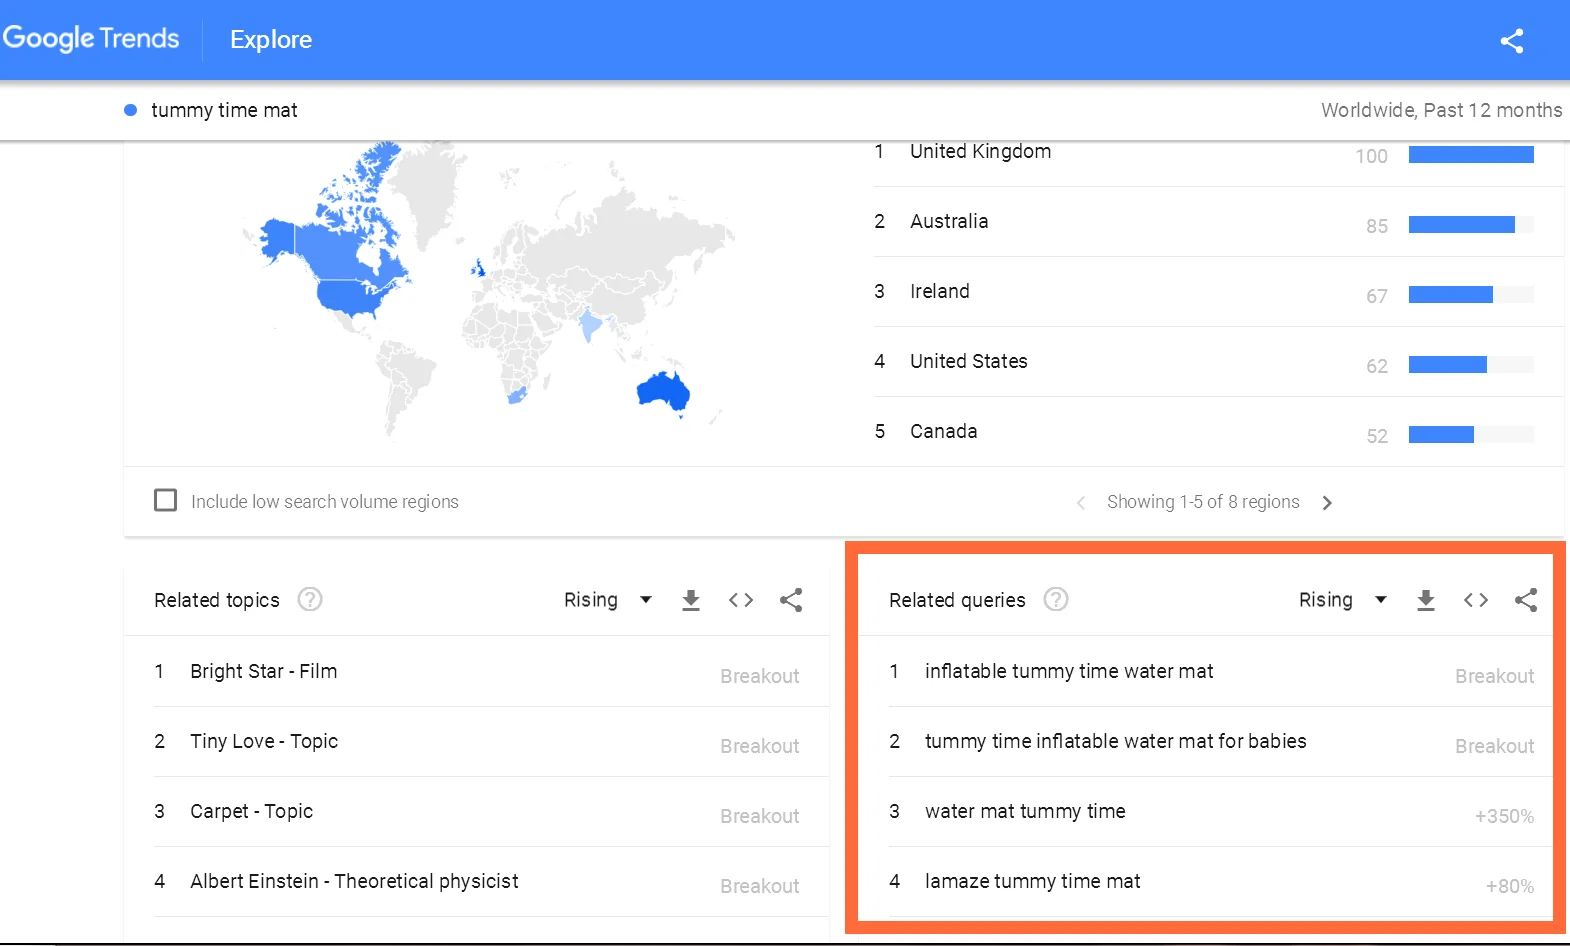Share the Related topics card

tap(791, 600)
